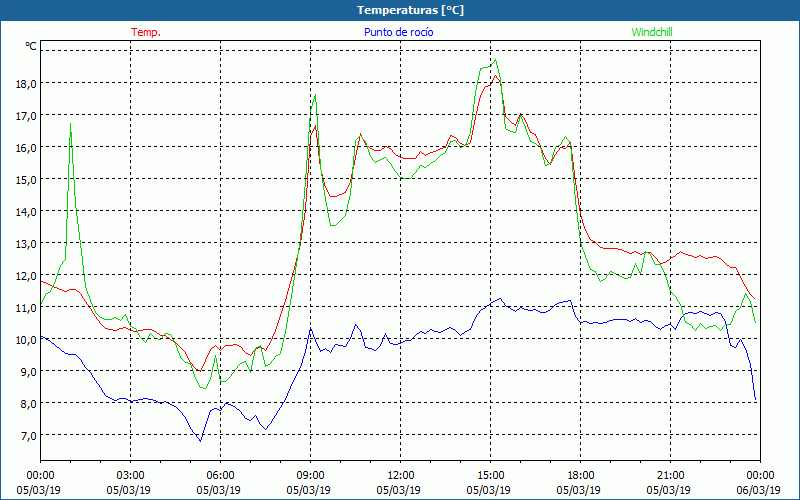Screen dimensions: 800x500
Task: Click the 15,0 y-axis value
Action: point(27,180)
